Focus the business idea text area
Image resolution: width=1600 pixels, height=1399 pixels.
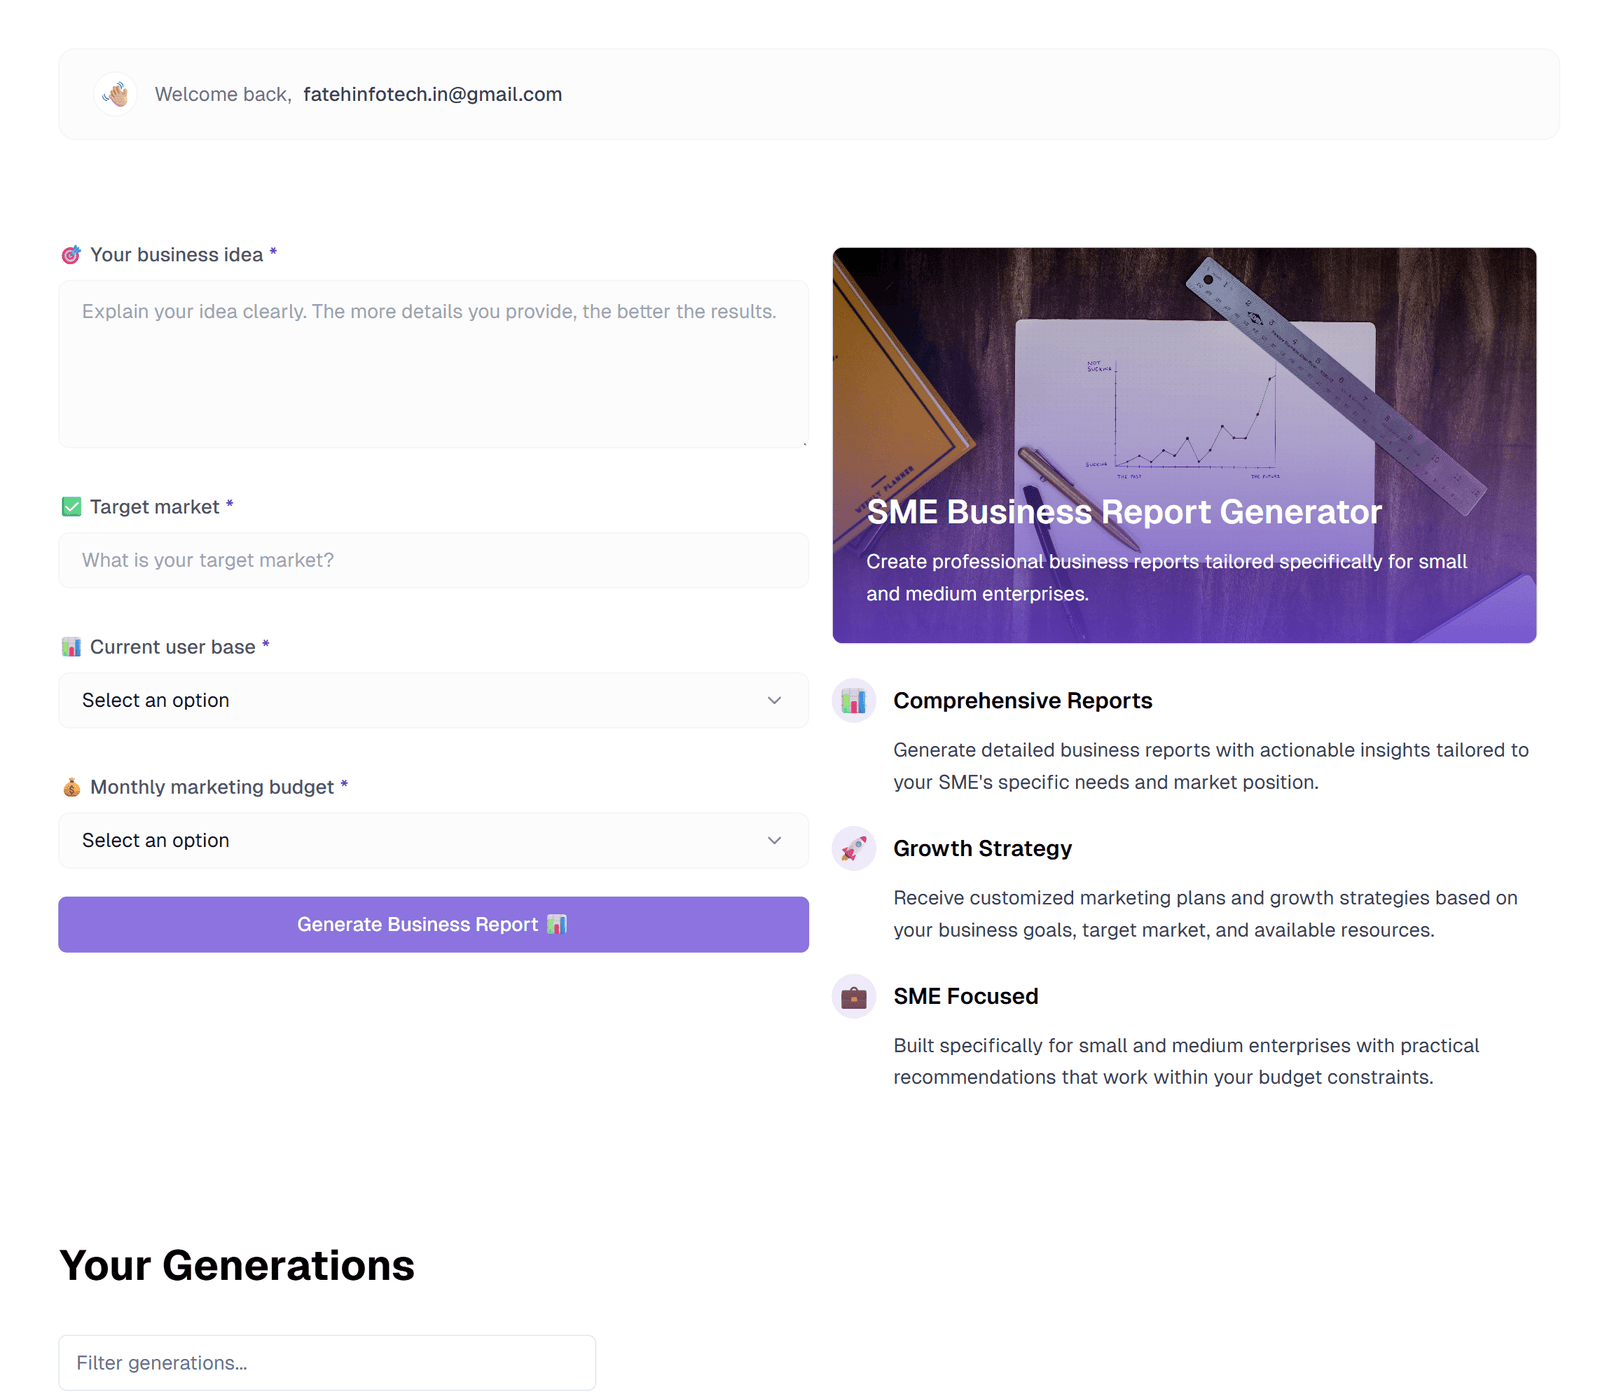[433, 365]
